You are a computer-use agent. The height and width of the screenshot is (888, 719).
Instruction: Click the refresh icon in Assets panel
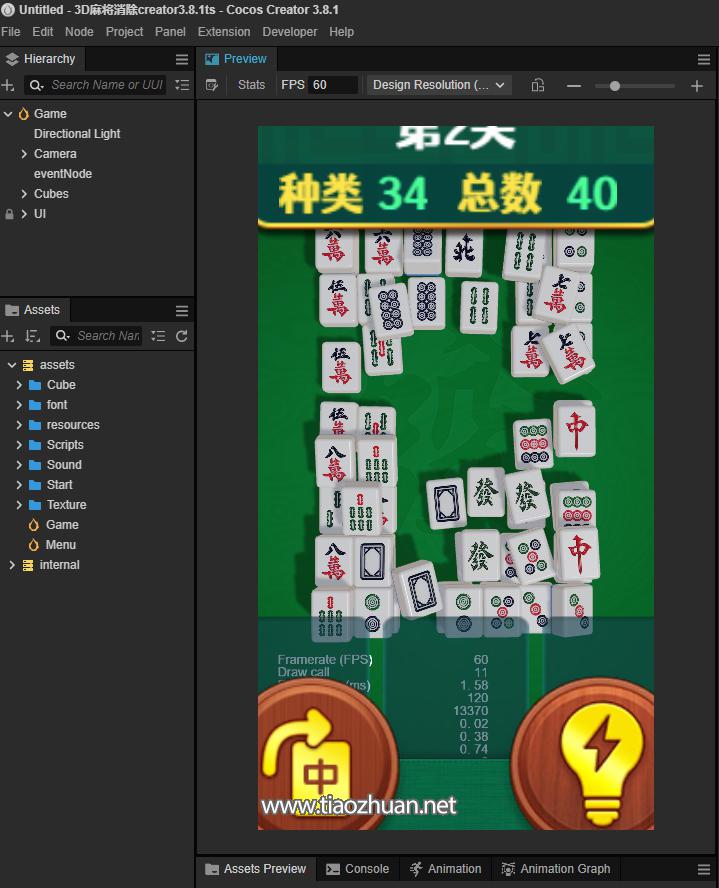click(182, 336)
